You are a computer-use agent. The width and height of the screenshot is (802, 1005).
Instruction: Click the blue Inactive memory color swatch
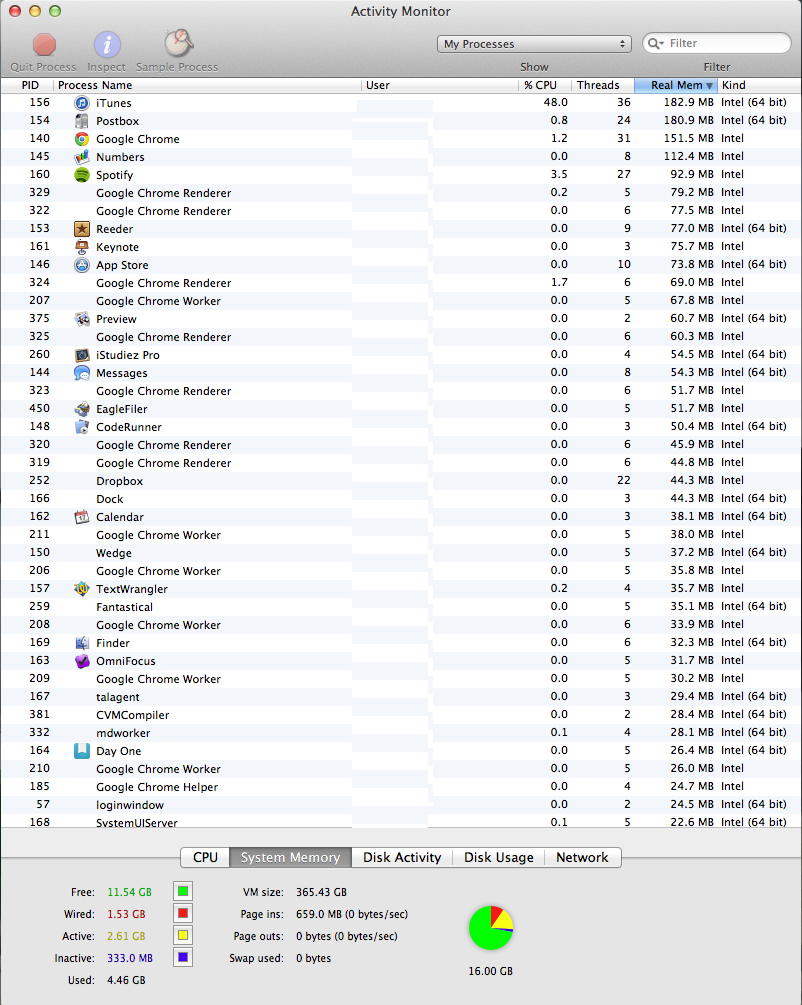[183, 958]
